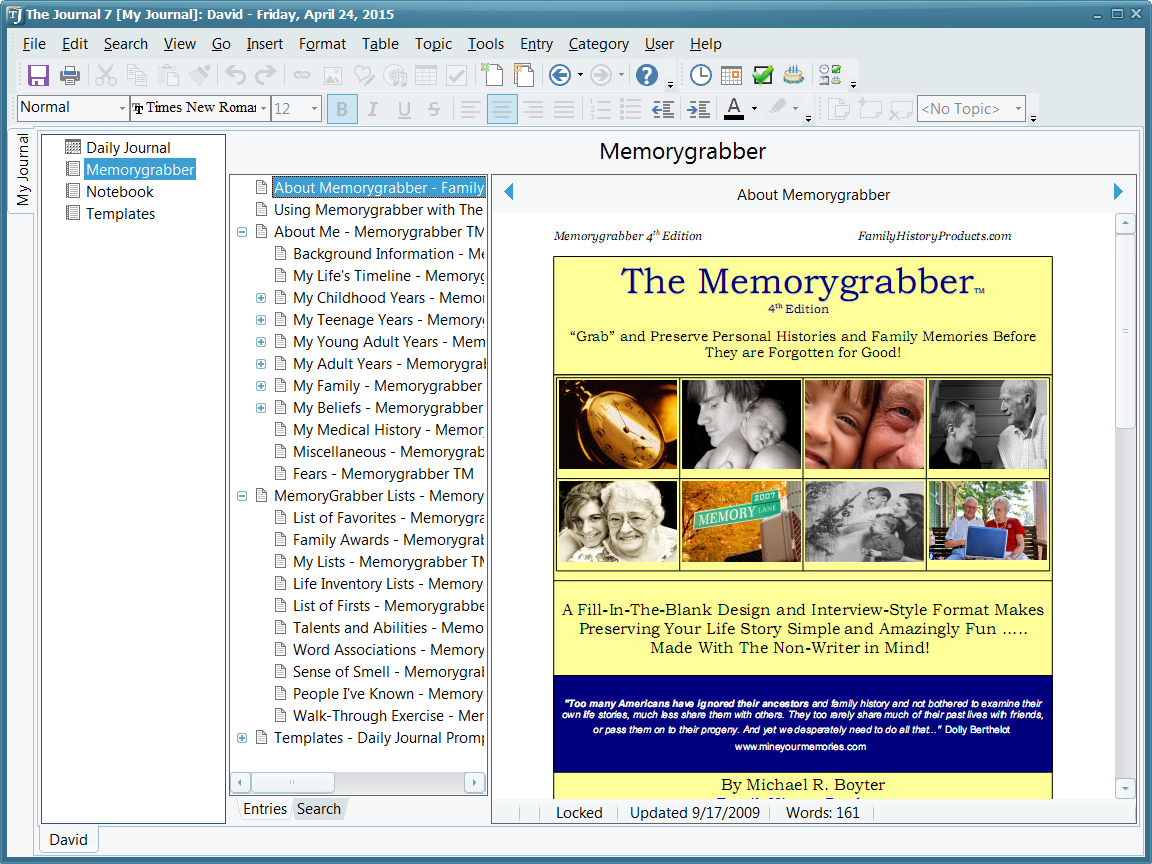Click the Print icon
1152x864 pixels.
70,75
